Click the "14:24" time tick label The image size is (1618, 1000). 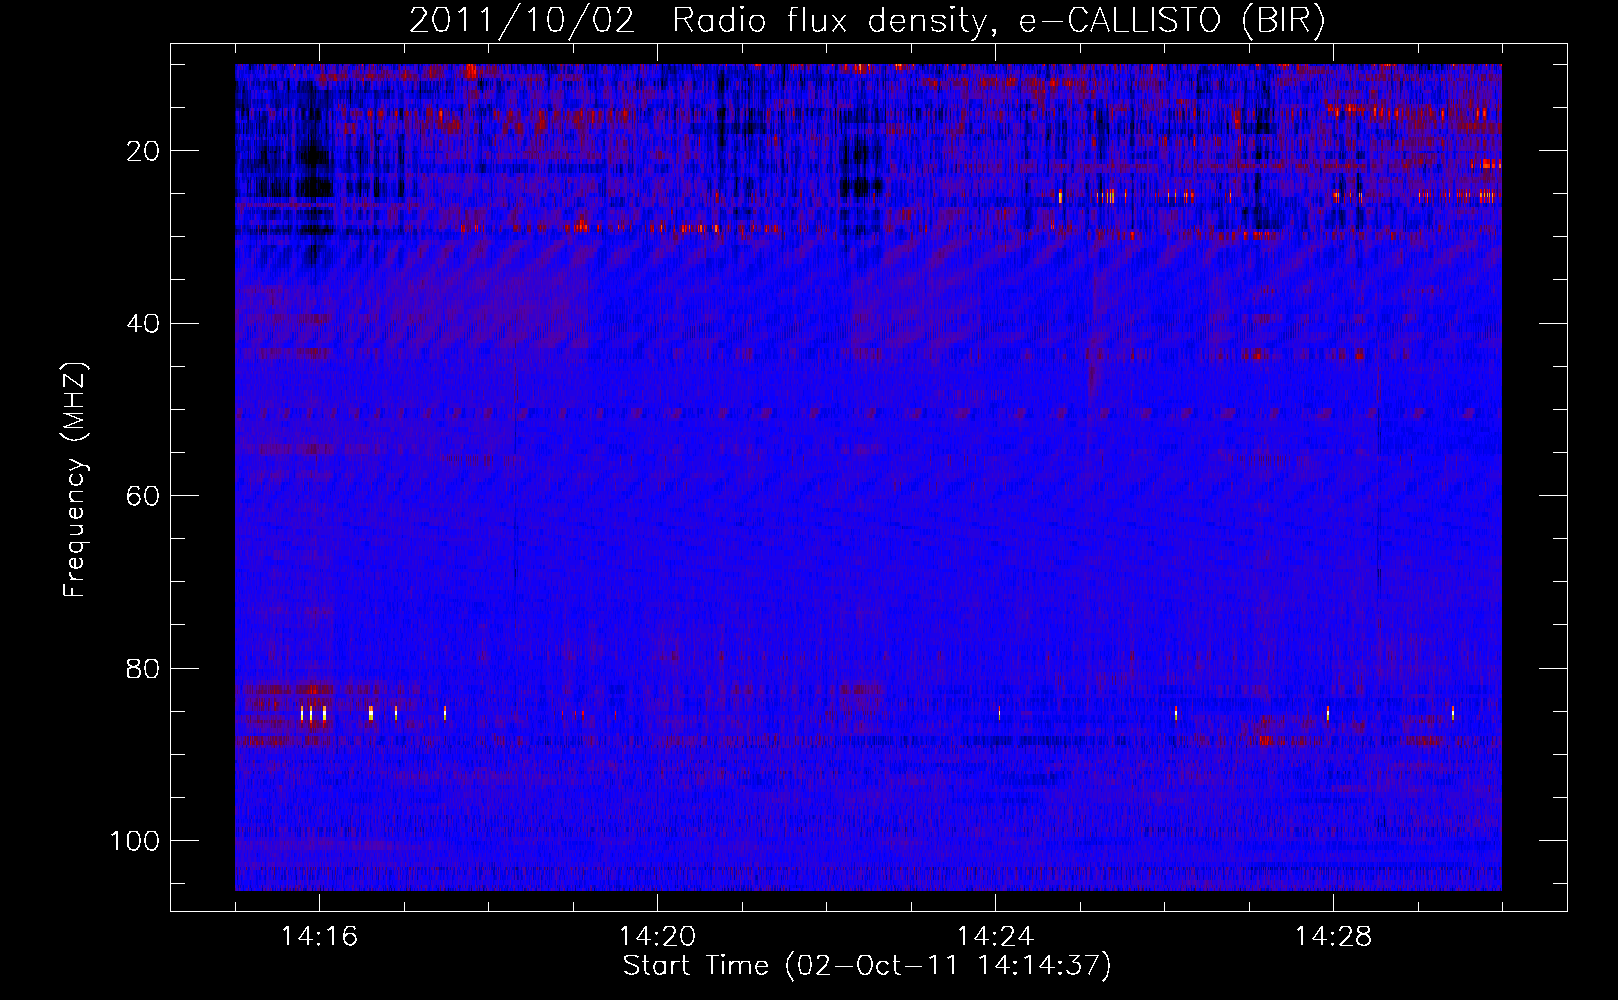(995, 937)
